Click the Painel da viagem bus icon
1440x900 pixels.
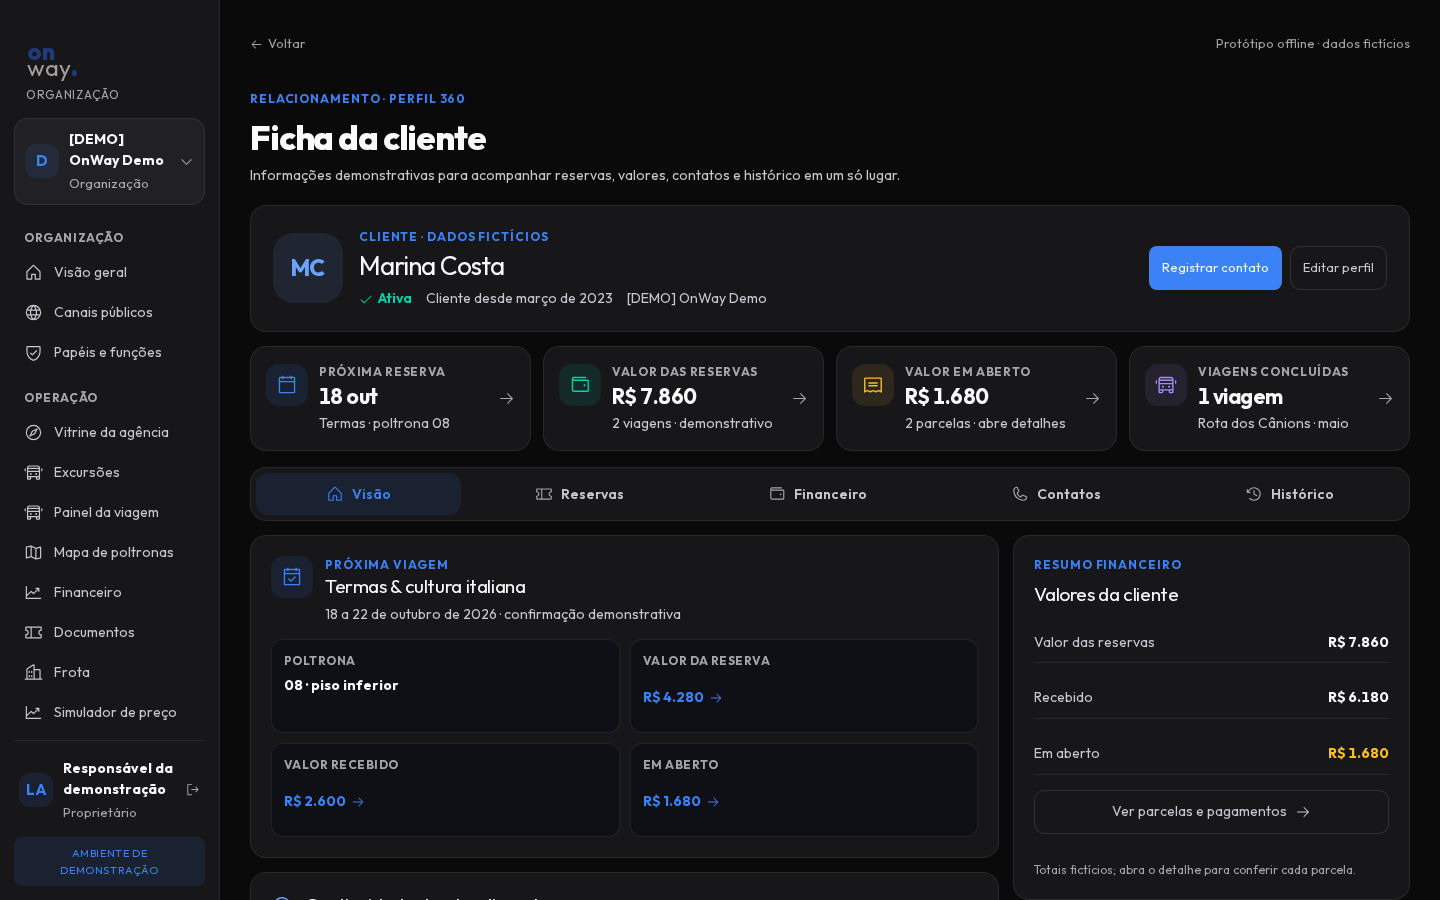point(33,512)
